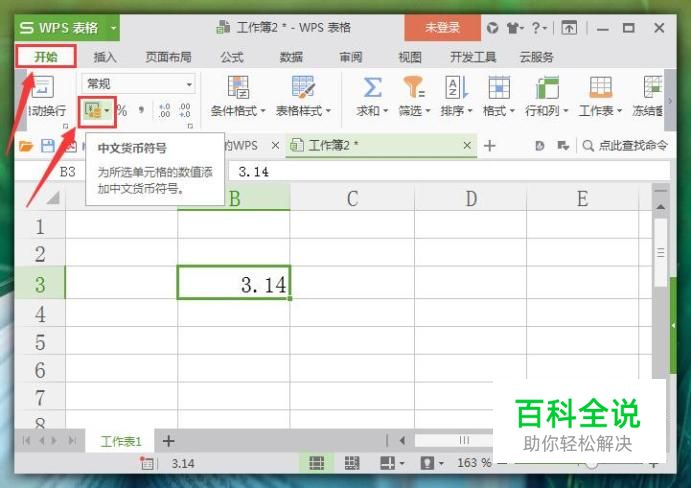Click the open folder icon in quick toolbar
This screenshot has width=691, height=488.
point(26,146)
